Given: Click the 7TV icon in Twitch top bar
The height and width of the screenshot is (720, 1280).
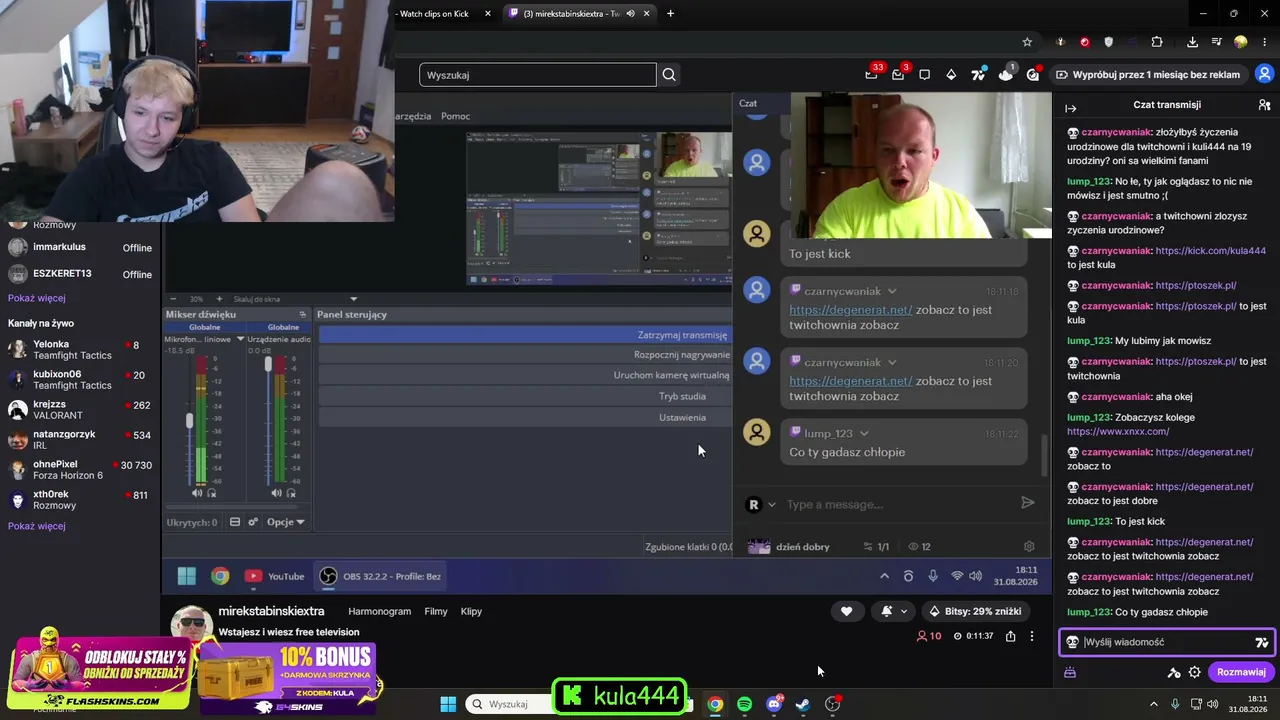Looking at the screenshot, I should click(x=978, y=74).
